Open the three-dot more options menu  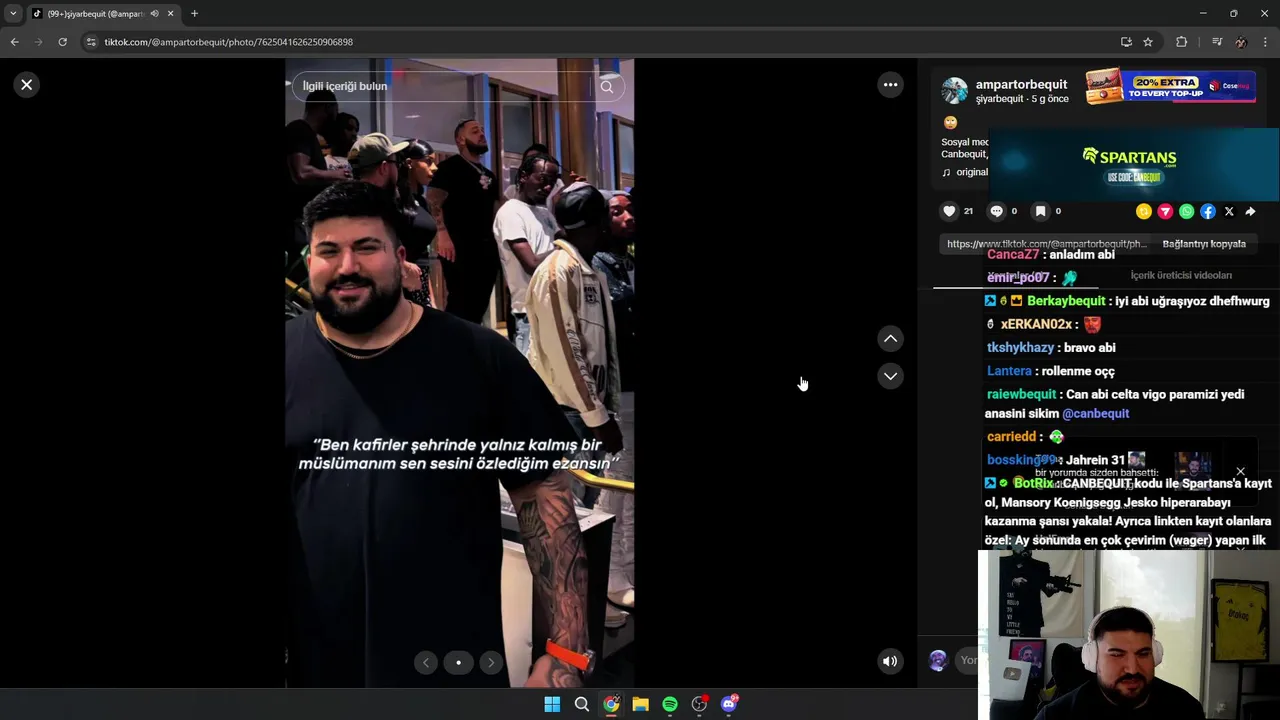(x=890, y=85)
